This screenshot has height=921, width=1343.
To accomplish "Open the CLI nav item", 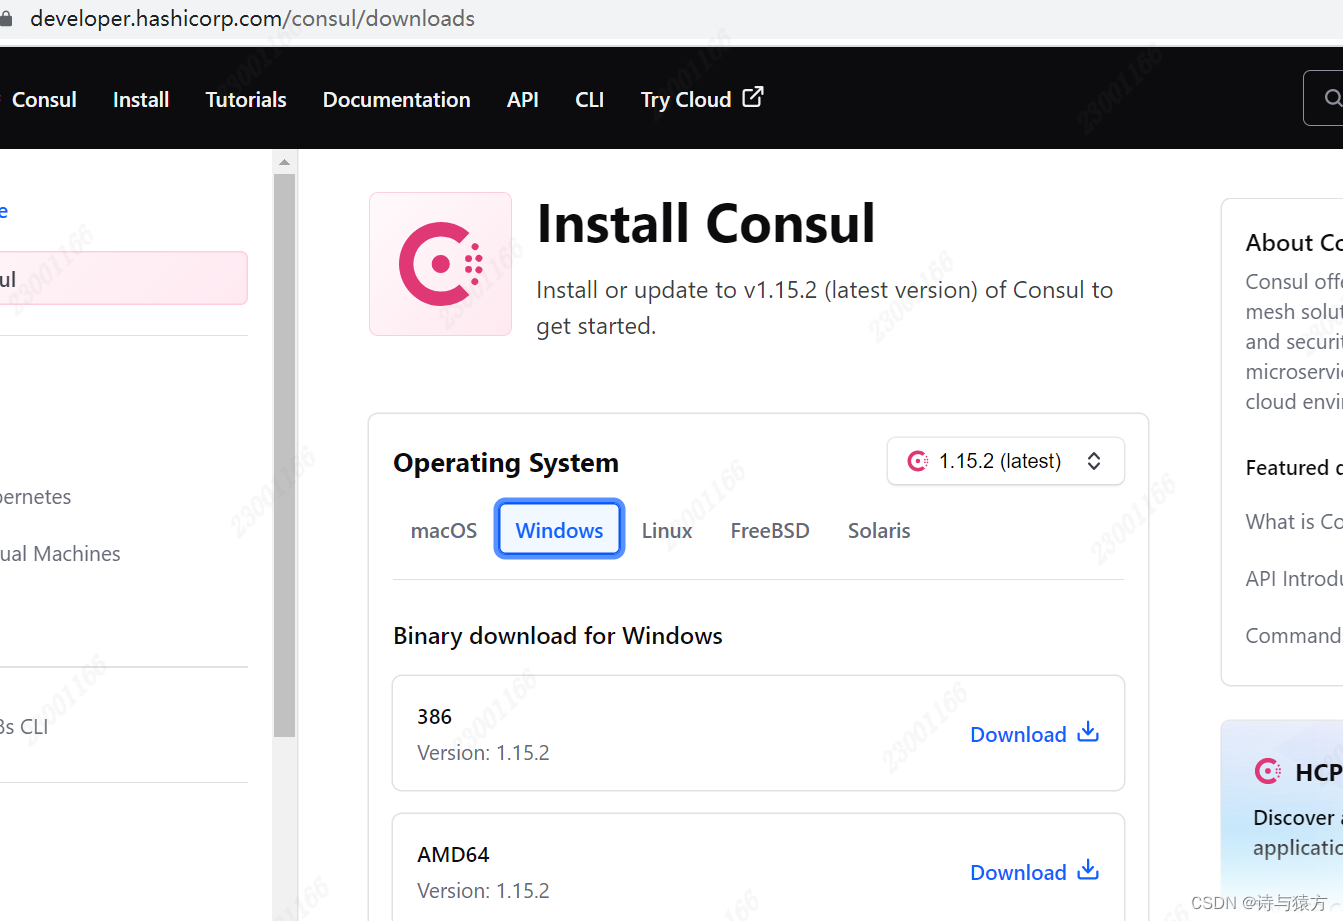I will (x=589, y=100).
